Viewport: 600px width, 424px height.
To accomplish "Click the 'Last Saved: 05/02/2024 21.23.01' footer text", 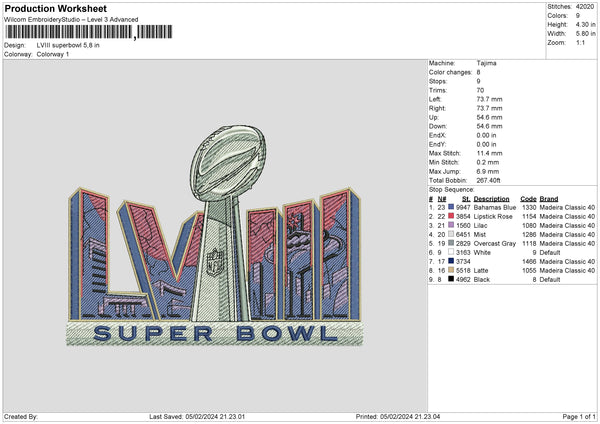I will tap(197, 416).
